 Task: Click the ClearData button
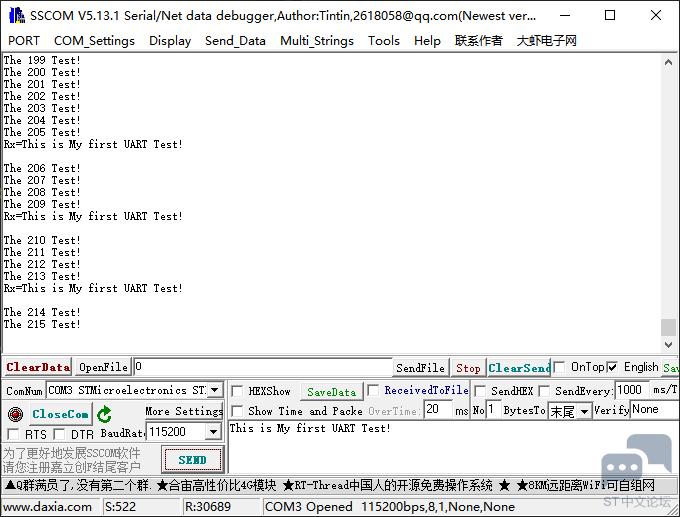pyautogui.click(x=38, y=367)
